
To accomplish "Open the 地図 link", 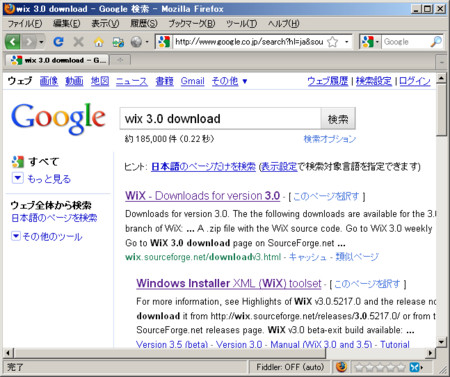I will 100,81.
